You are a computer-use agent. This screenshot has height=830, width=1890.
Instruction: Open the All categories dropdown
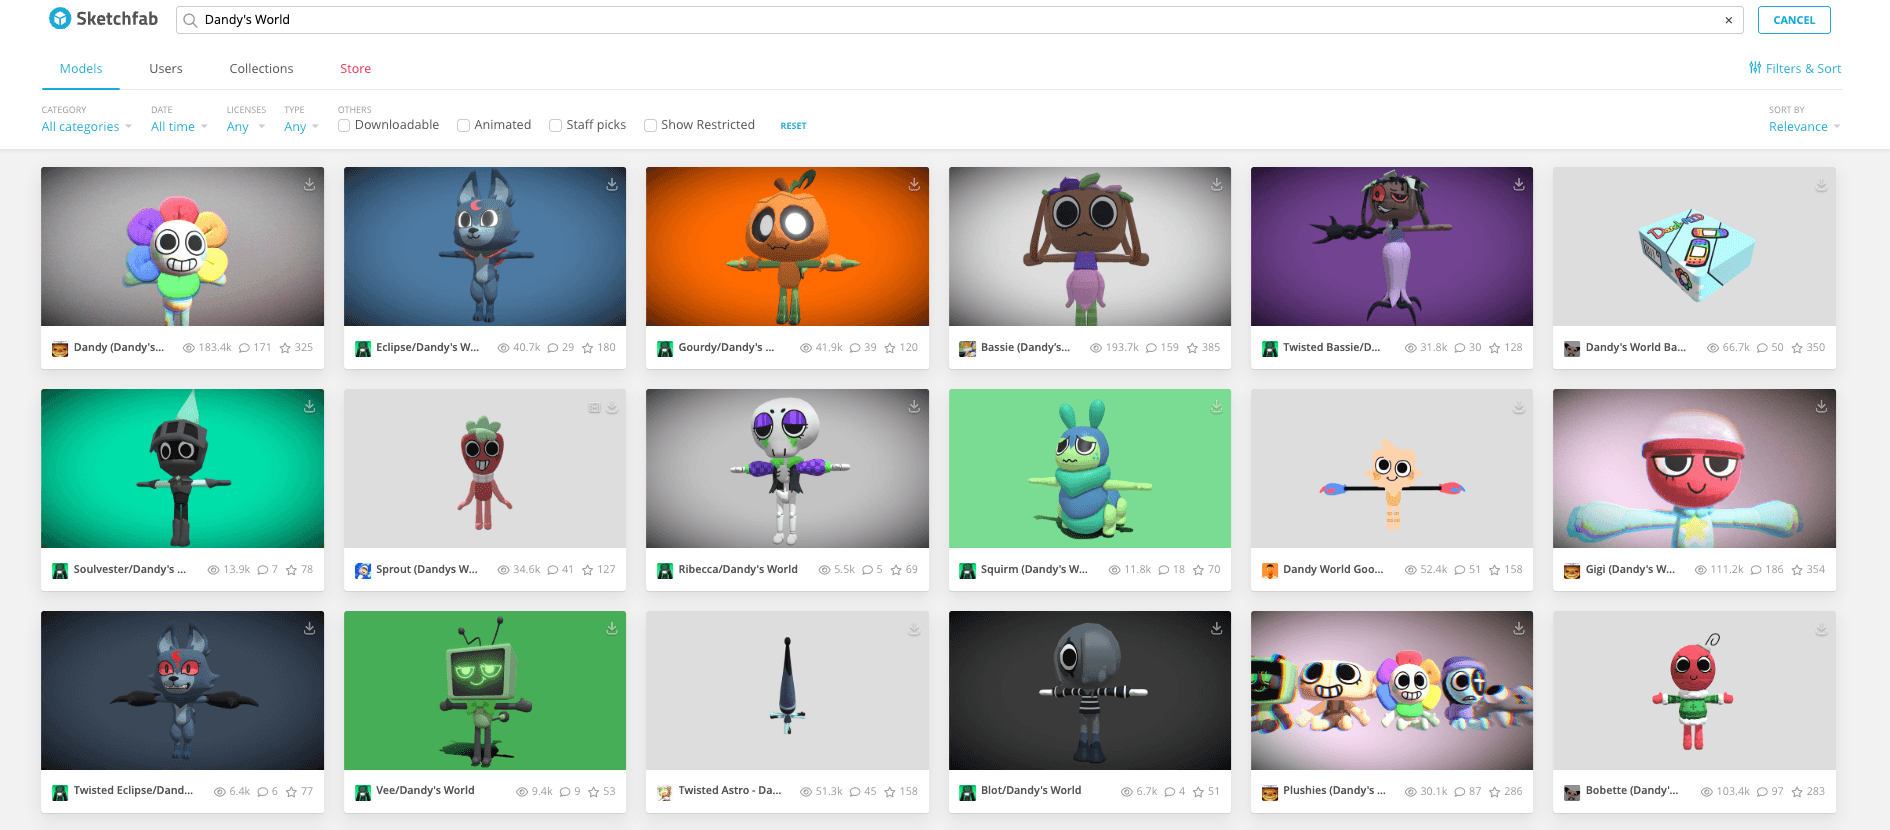pyautogui.click(x=87, y=127)
